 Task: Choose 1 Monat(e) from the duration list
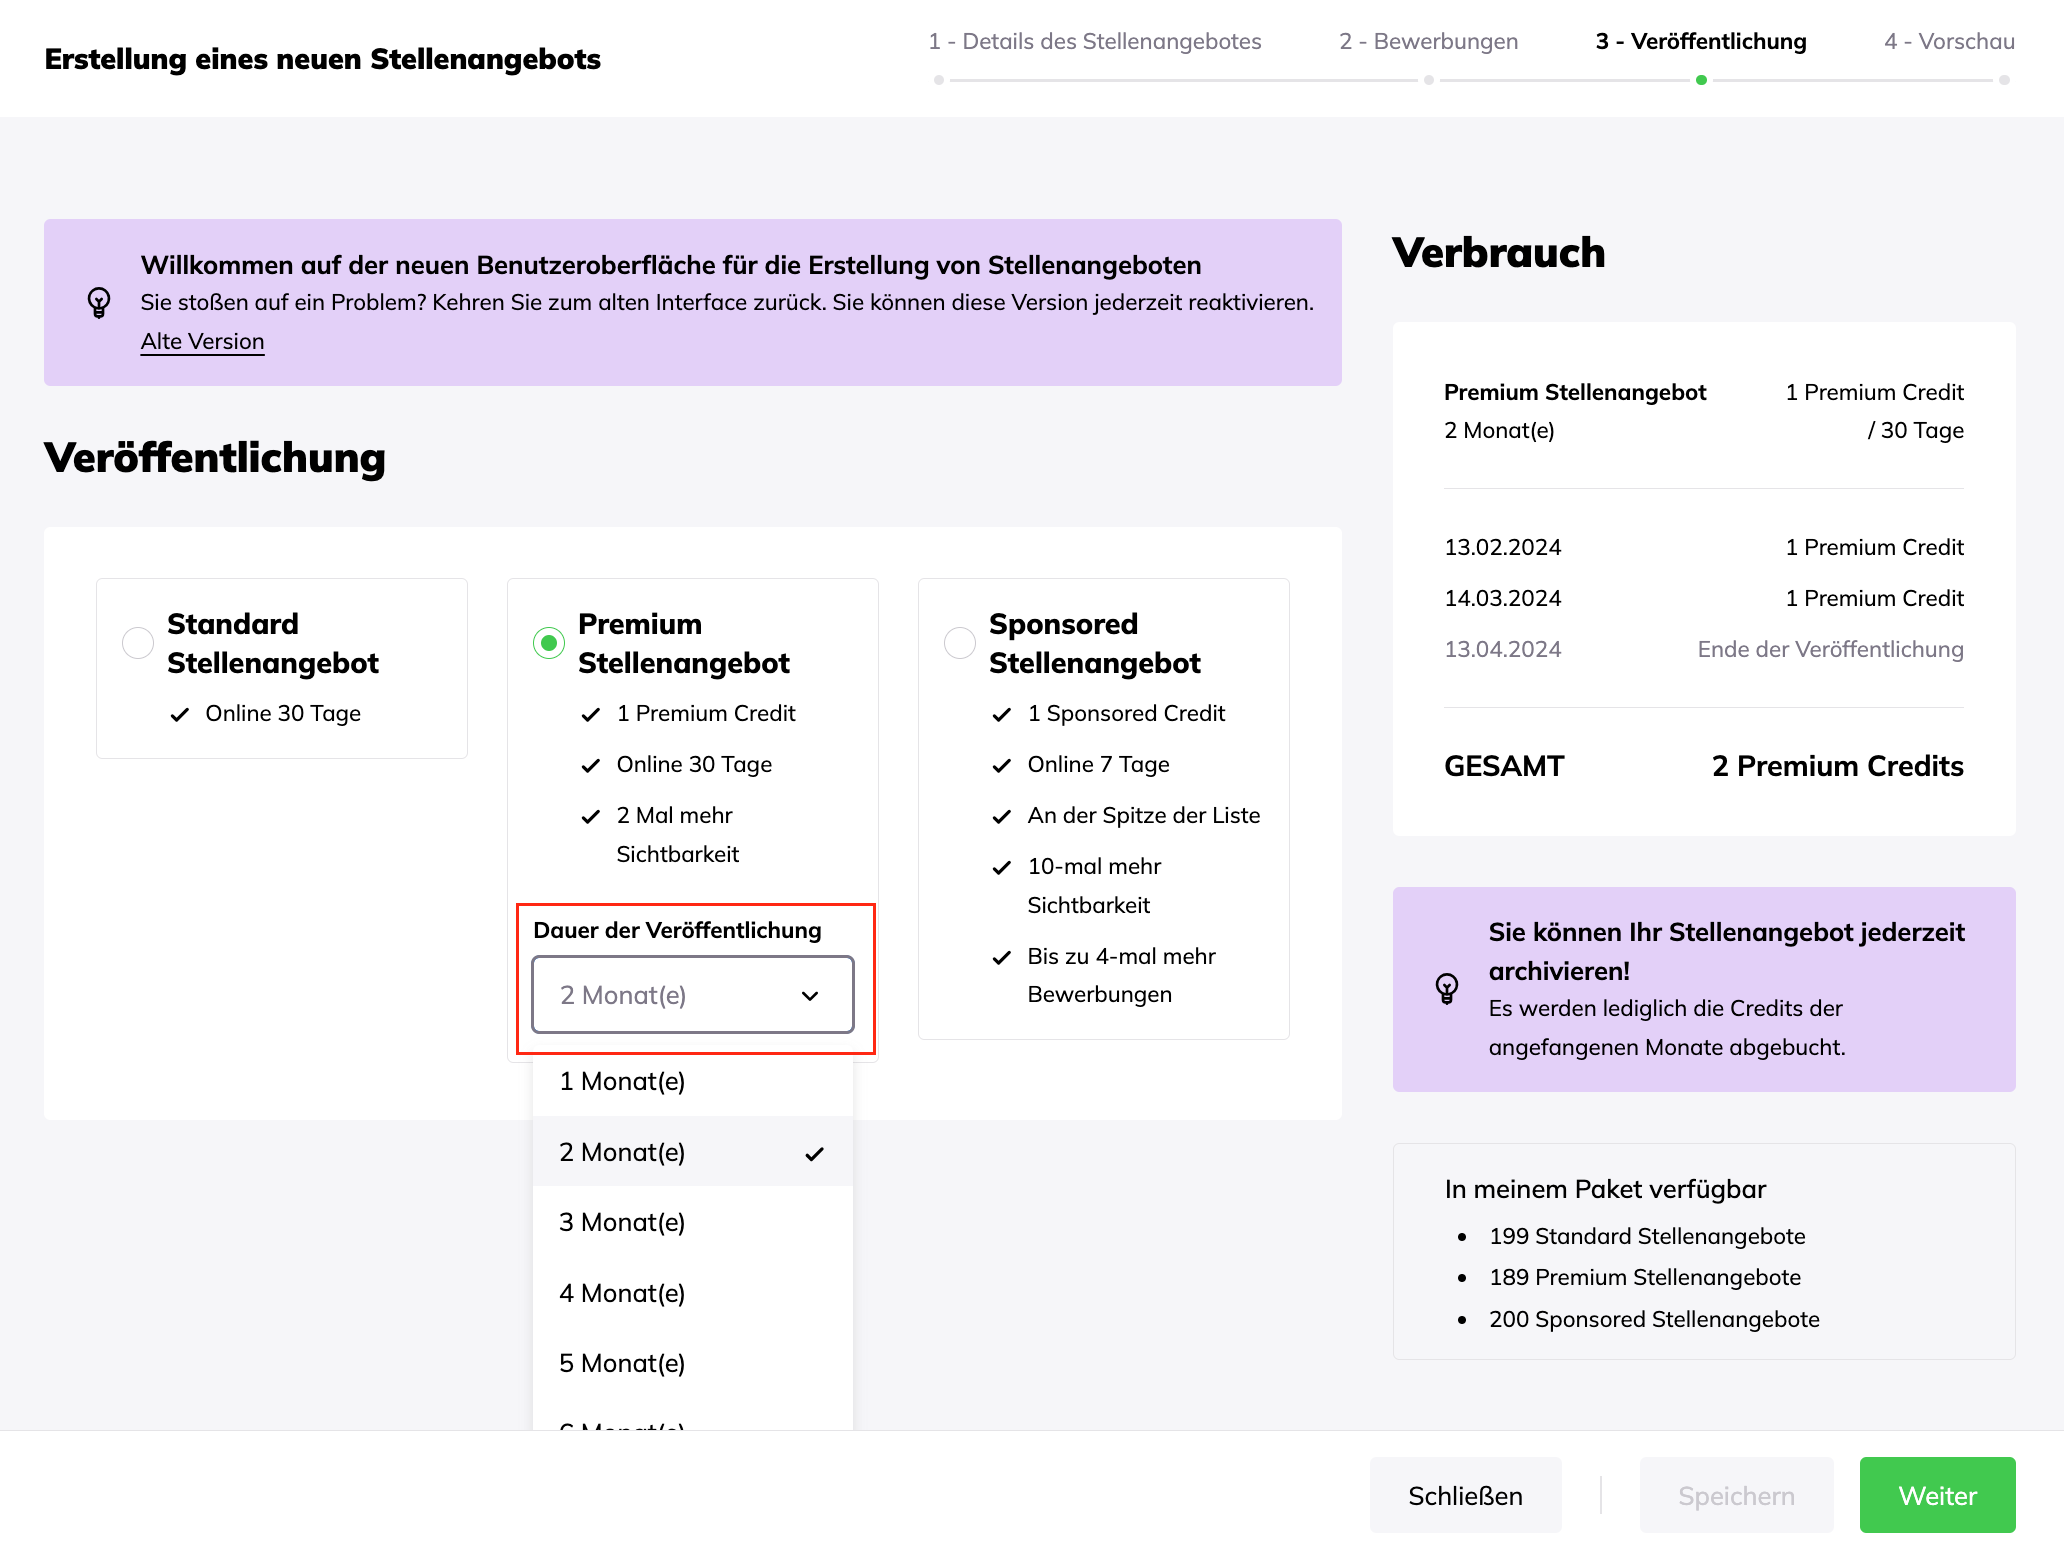click(x=622, y=1081)
